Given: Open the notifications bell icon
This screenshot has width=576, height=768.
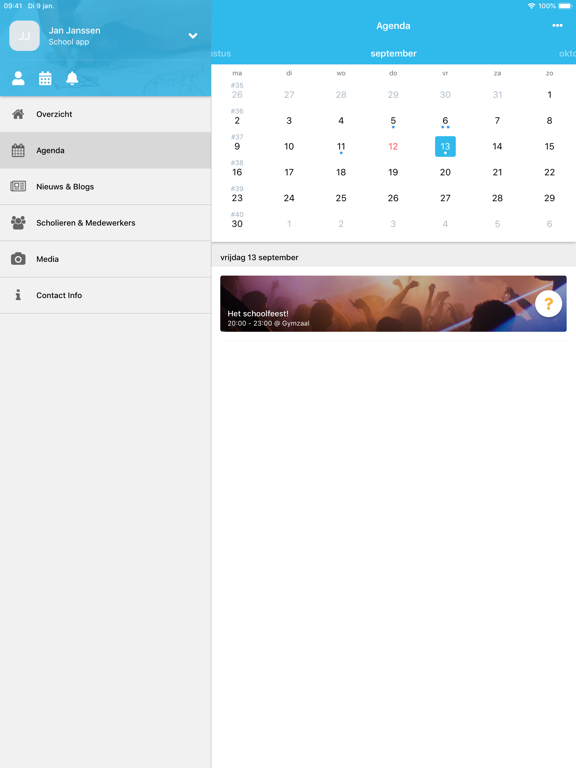Looking at the screenshot, I should pos(72,78).
